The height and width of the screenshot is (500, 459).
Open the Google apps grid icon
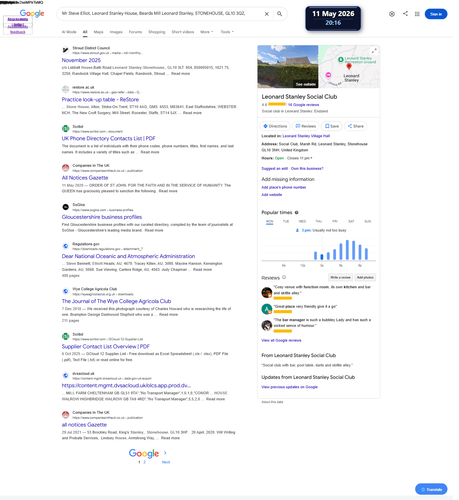[417, 14]
